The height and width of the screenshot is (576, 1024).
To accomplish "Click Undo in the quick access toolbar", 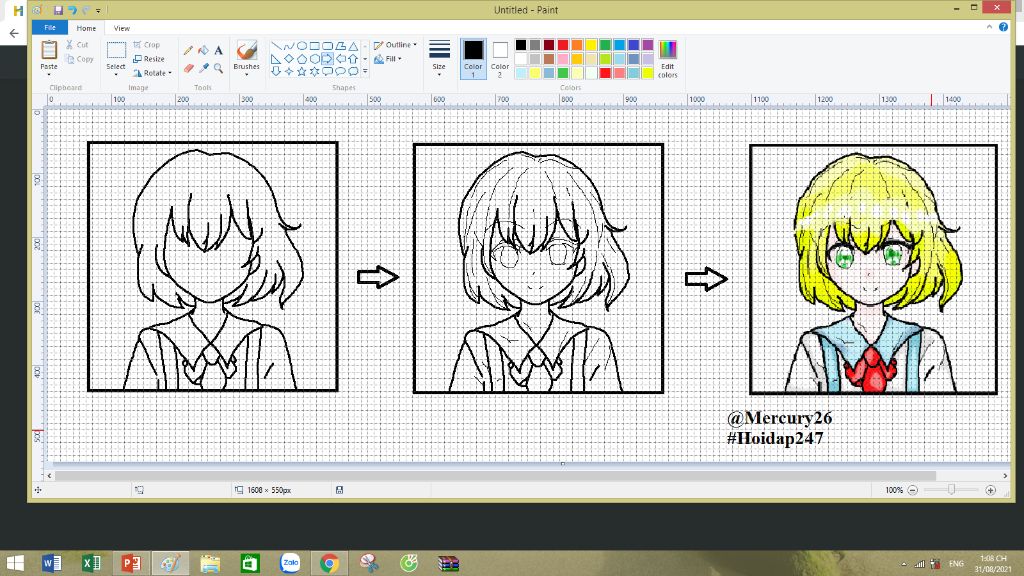I will click(72, 10).
